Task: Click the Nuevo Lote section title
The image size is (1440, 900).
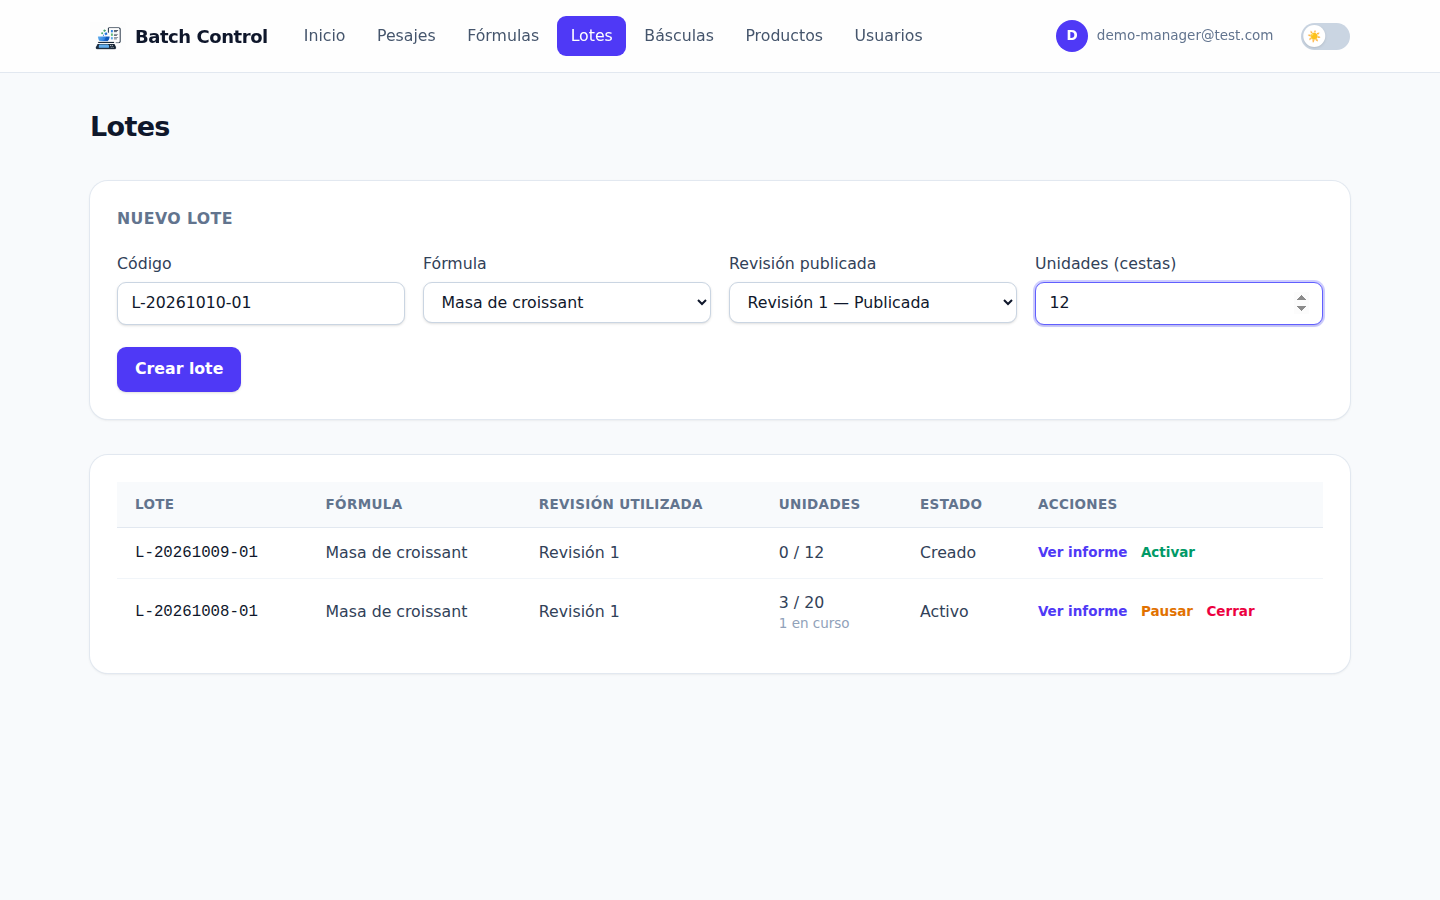Action: click(x=175, y=218)
